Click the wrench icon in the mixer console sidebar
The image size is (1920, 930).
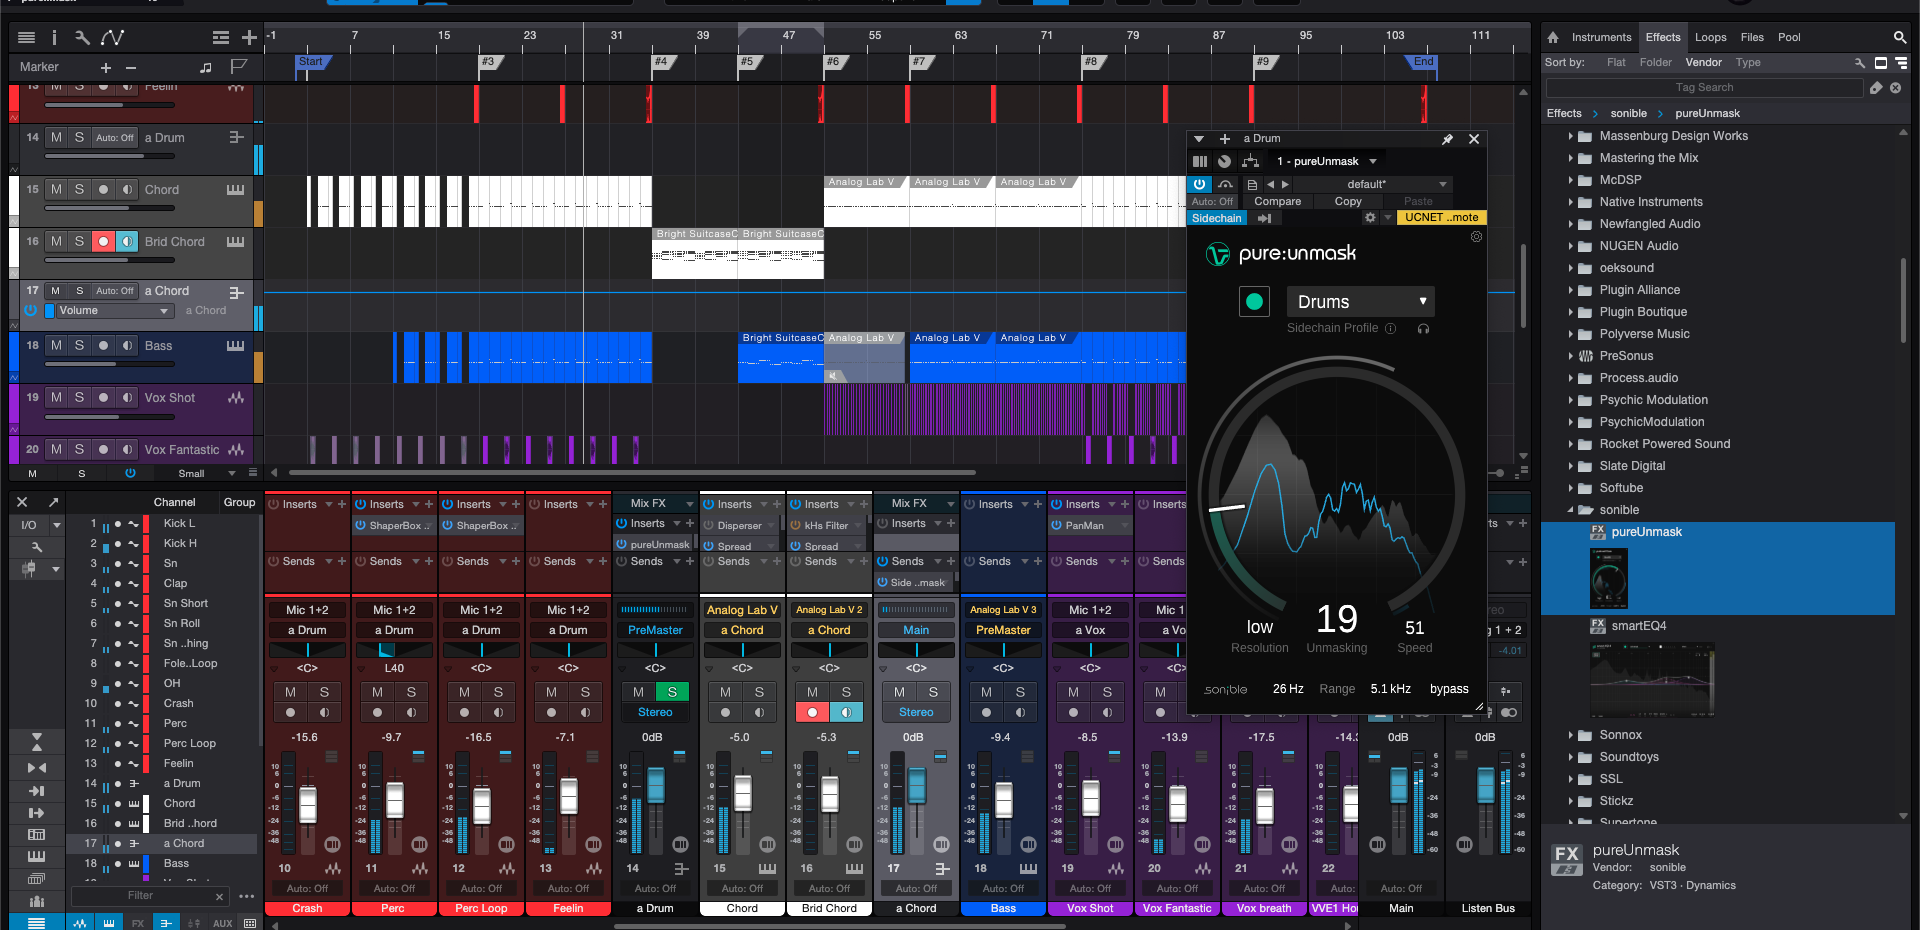coord(36,546)
